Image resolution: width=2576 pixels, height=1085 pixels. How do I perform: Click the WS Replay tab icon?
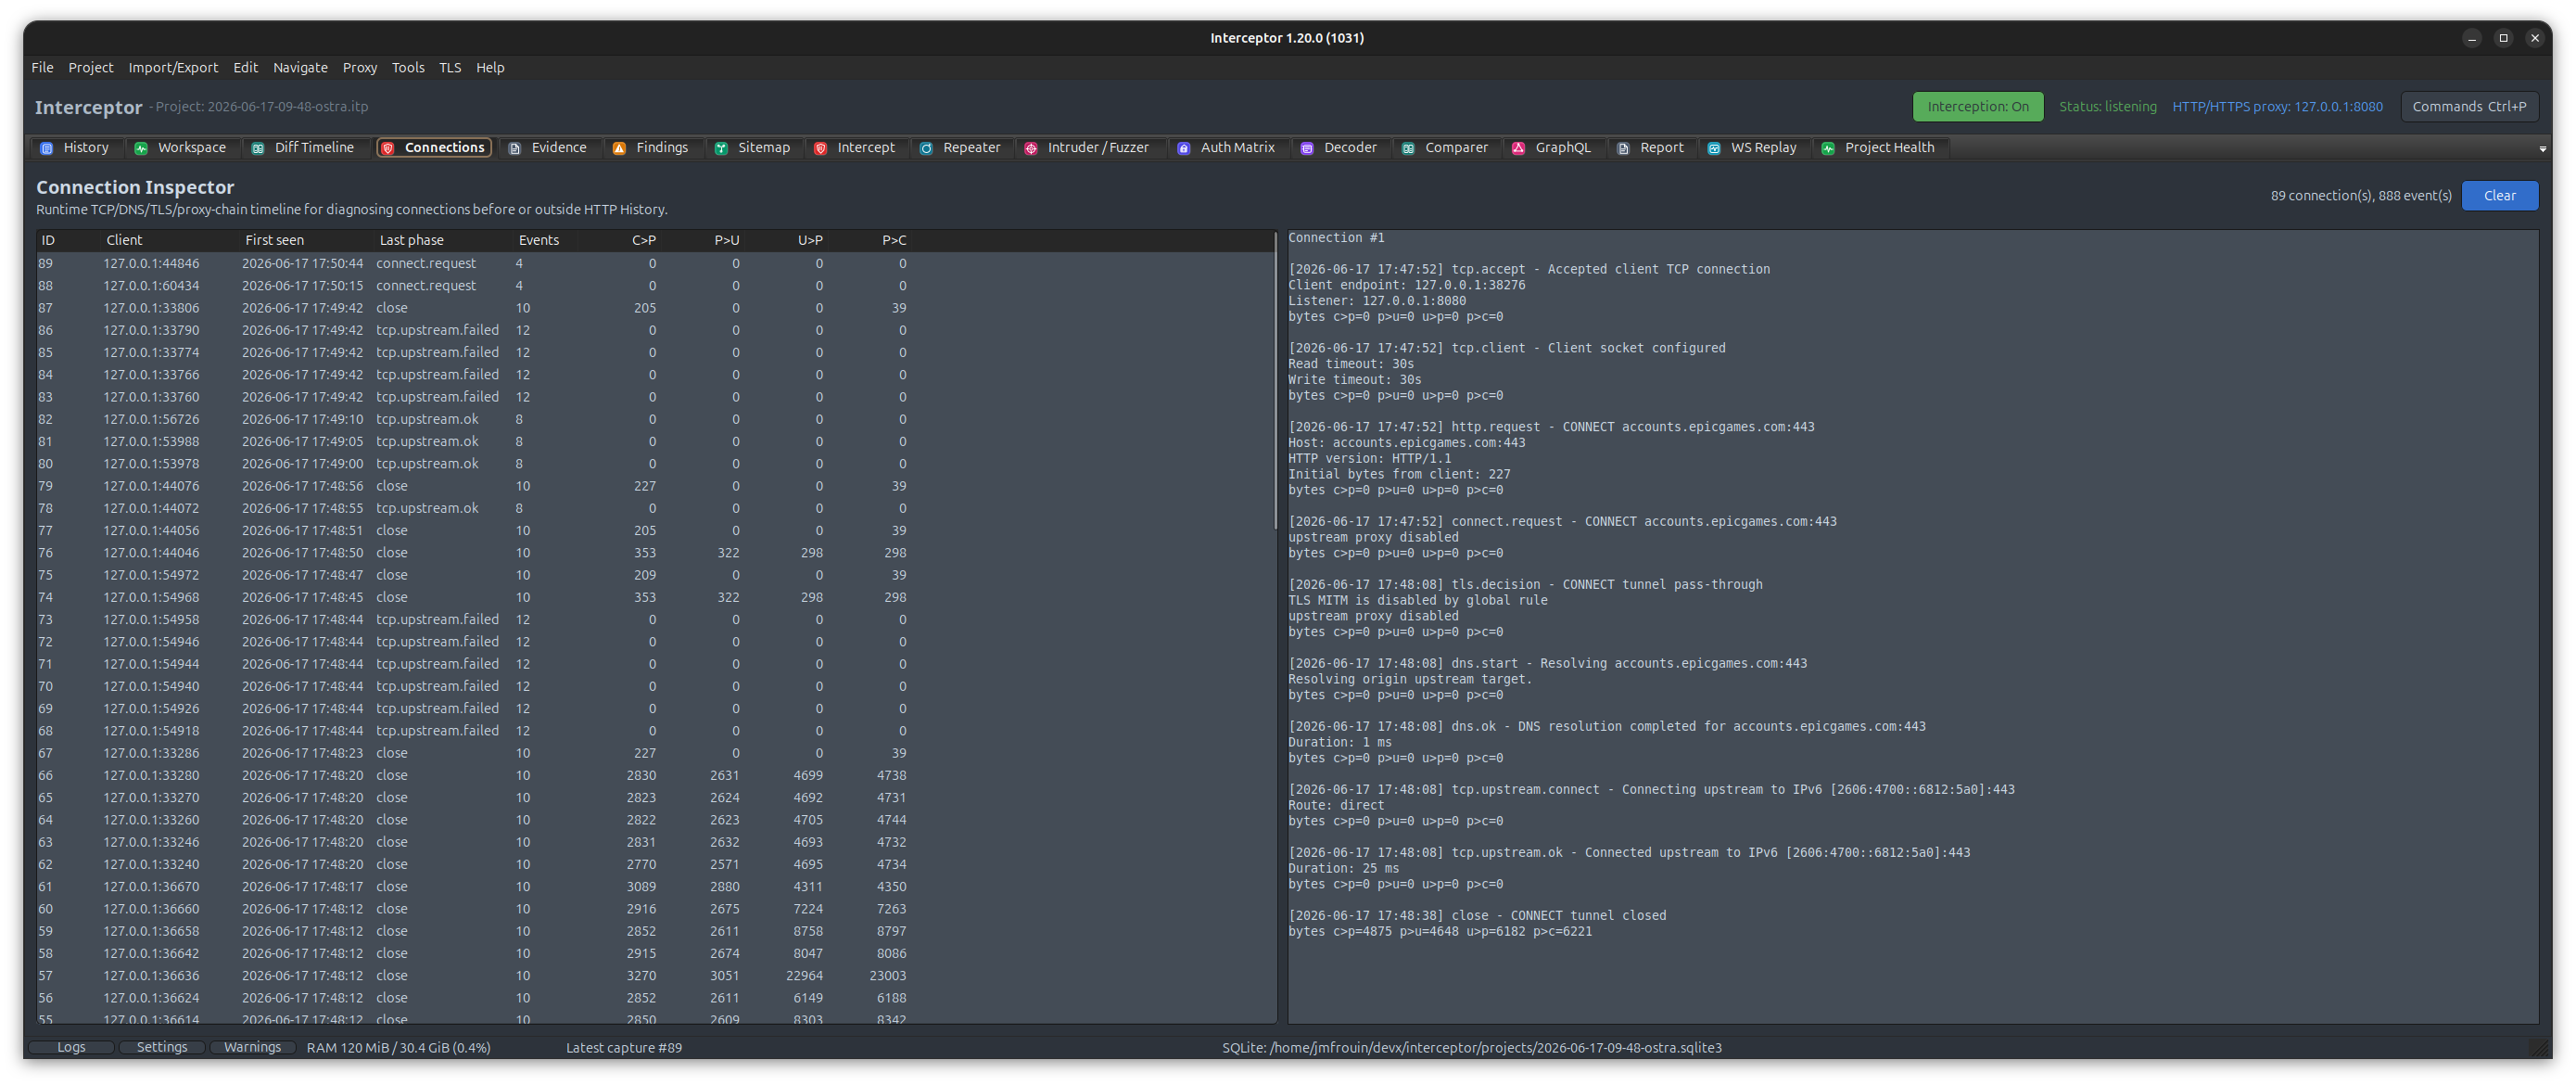(x=1714, y=148)
